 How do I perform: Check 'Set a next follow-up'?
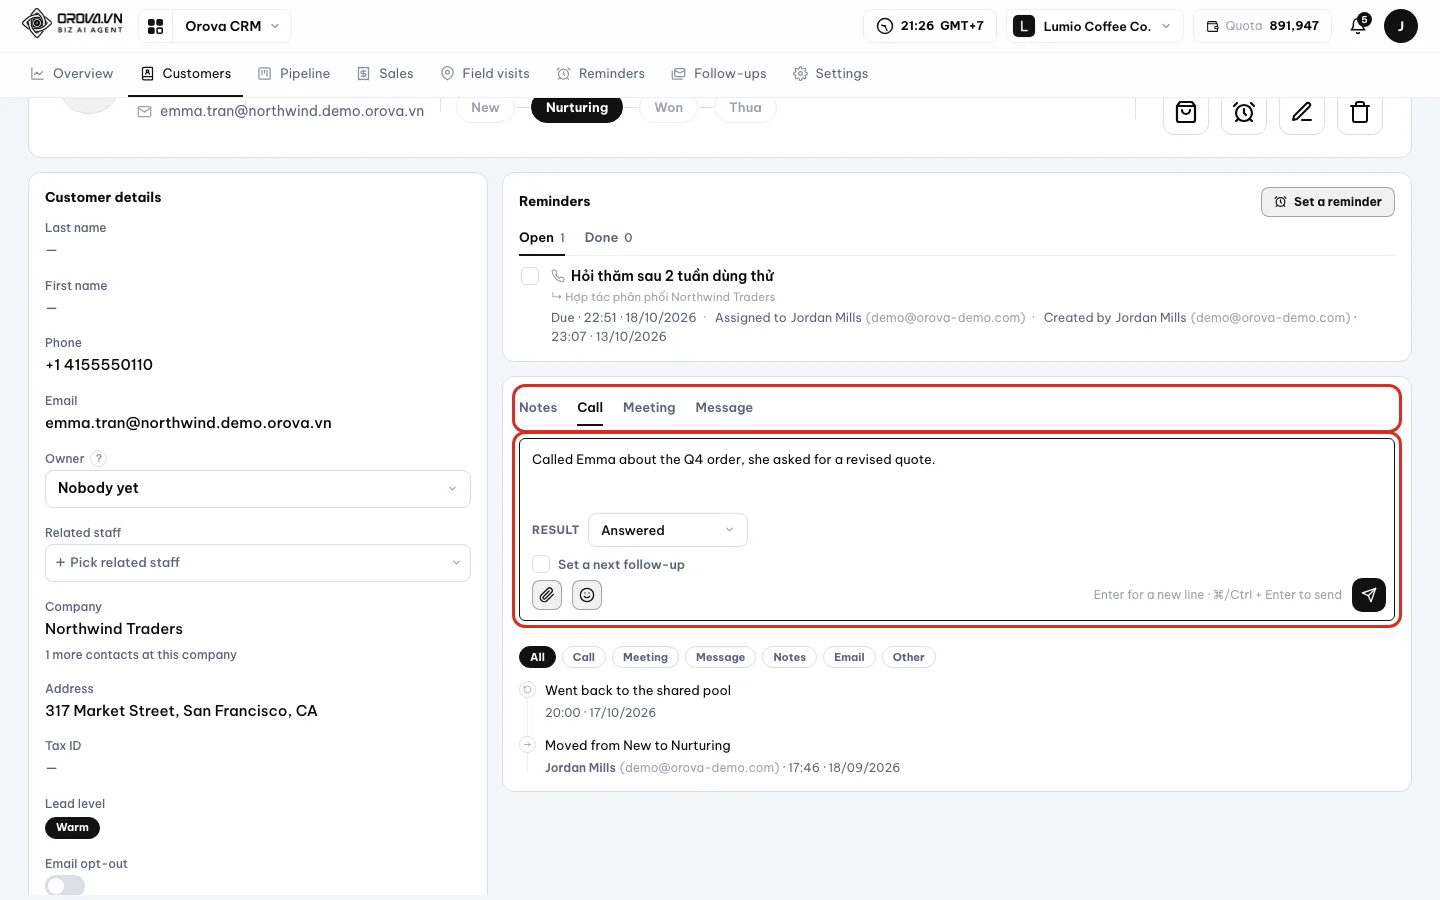541,564
